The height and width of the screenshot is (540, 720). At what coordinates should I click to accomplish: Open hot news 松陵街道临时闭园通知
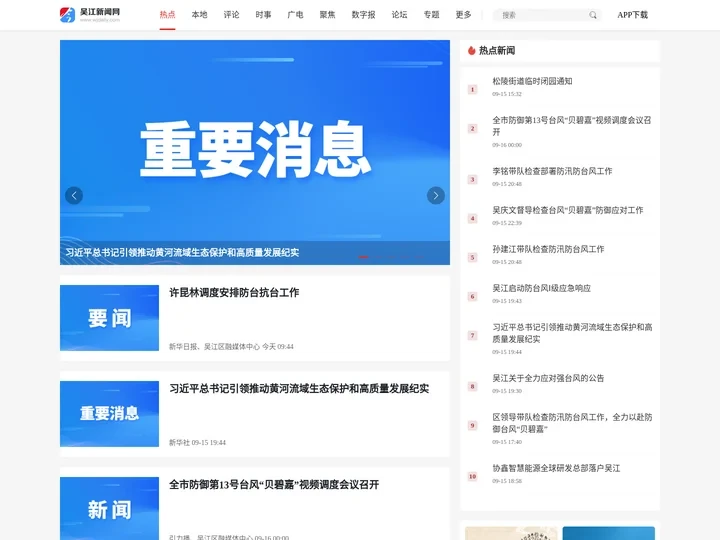(532, 81)
